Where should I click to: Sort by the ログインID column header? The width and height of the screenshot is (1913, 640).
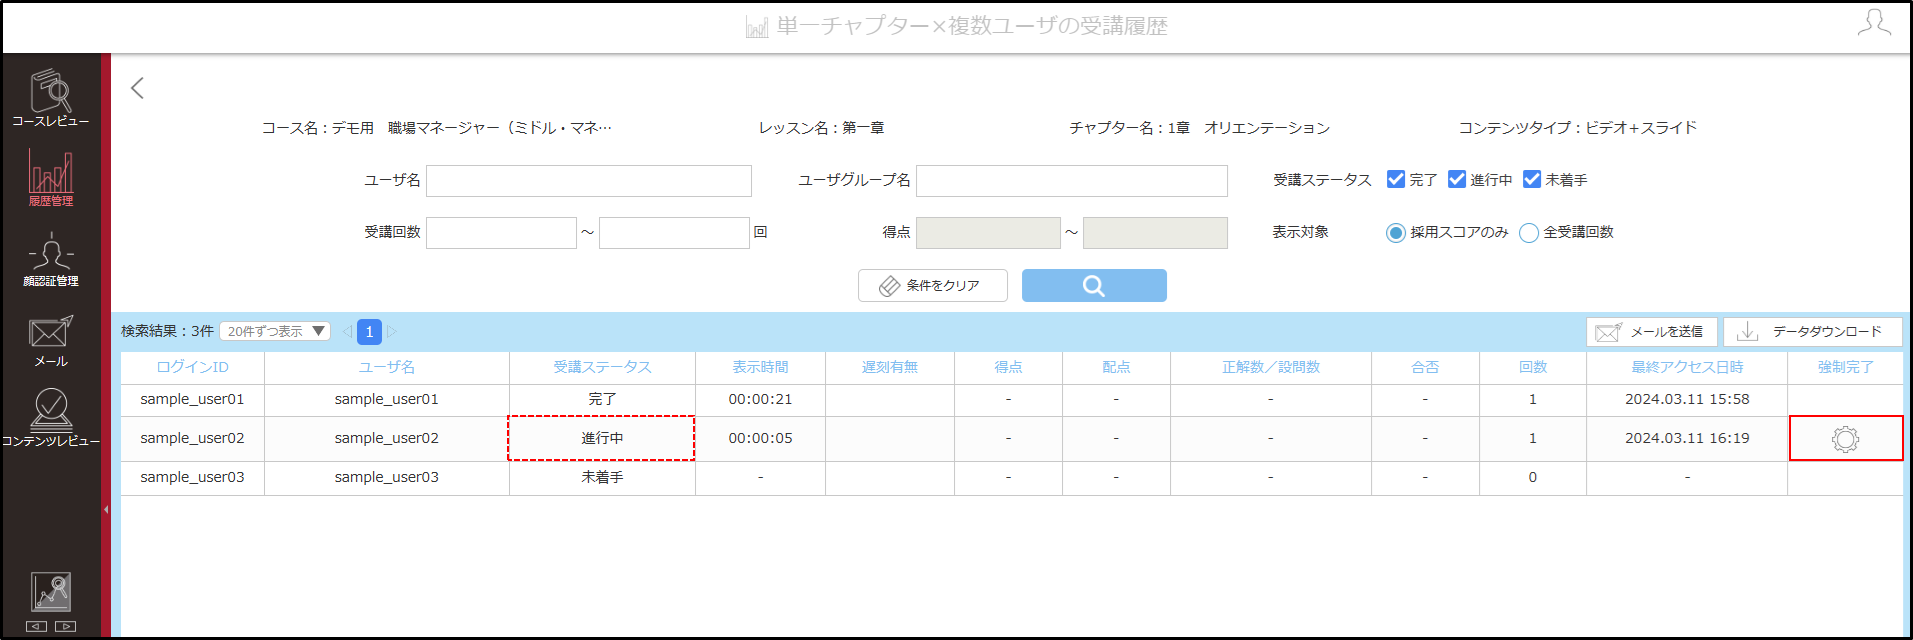[192, 367]
